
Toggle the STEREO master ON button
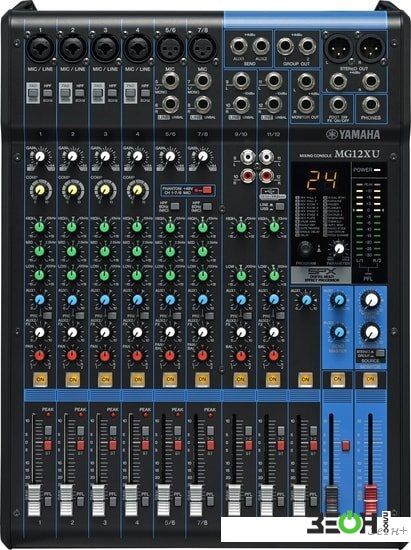[370, 379]
